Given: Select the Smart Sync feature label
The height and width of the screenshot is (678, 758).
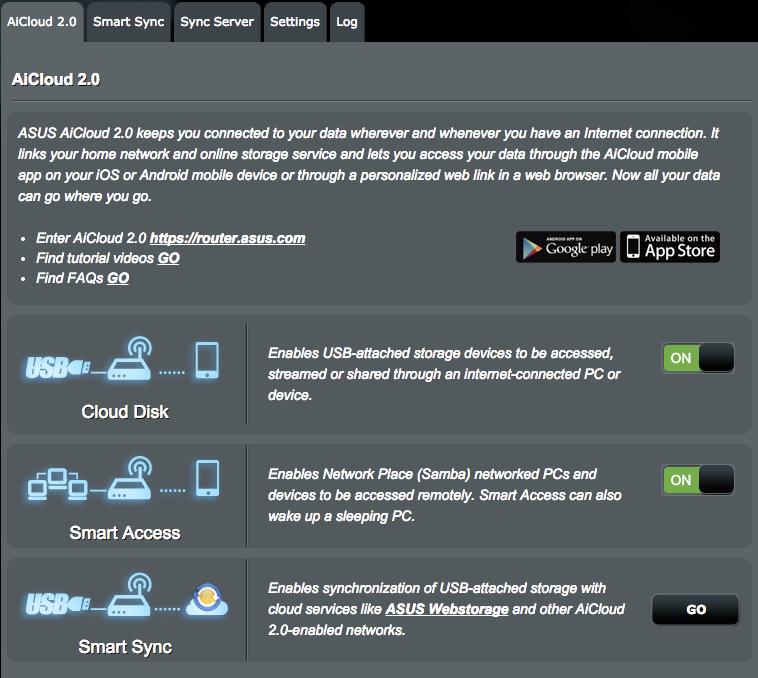Looking at the screenshot, I should coord(125,647).
